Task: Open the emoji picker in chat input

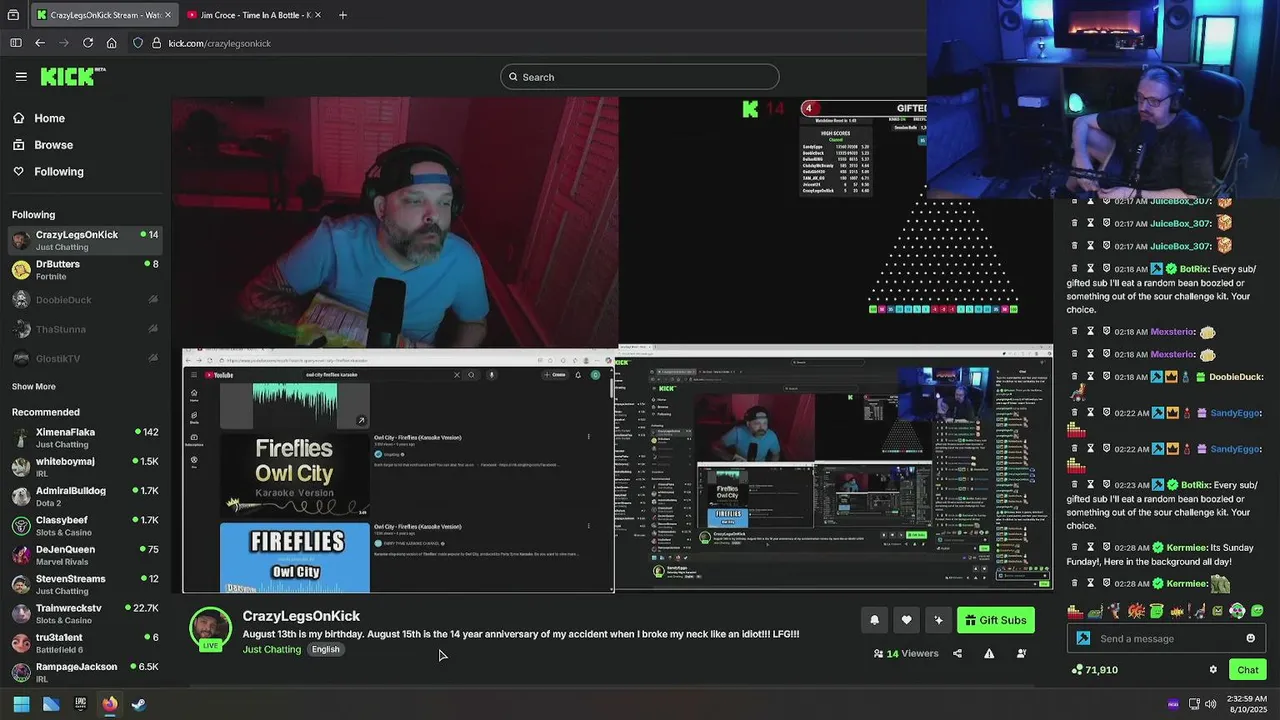Action: (1250, 639)
